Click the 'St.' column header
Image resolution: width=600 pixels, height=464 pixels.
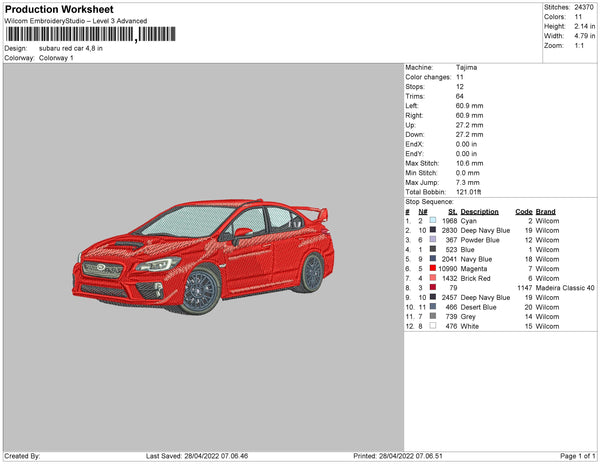point(453,212)
